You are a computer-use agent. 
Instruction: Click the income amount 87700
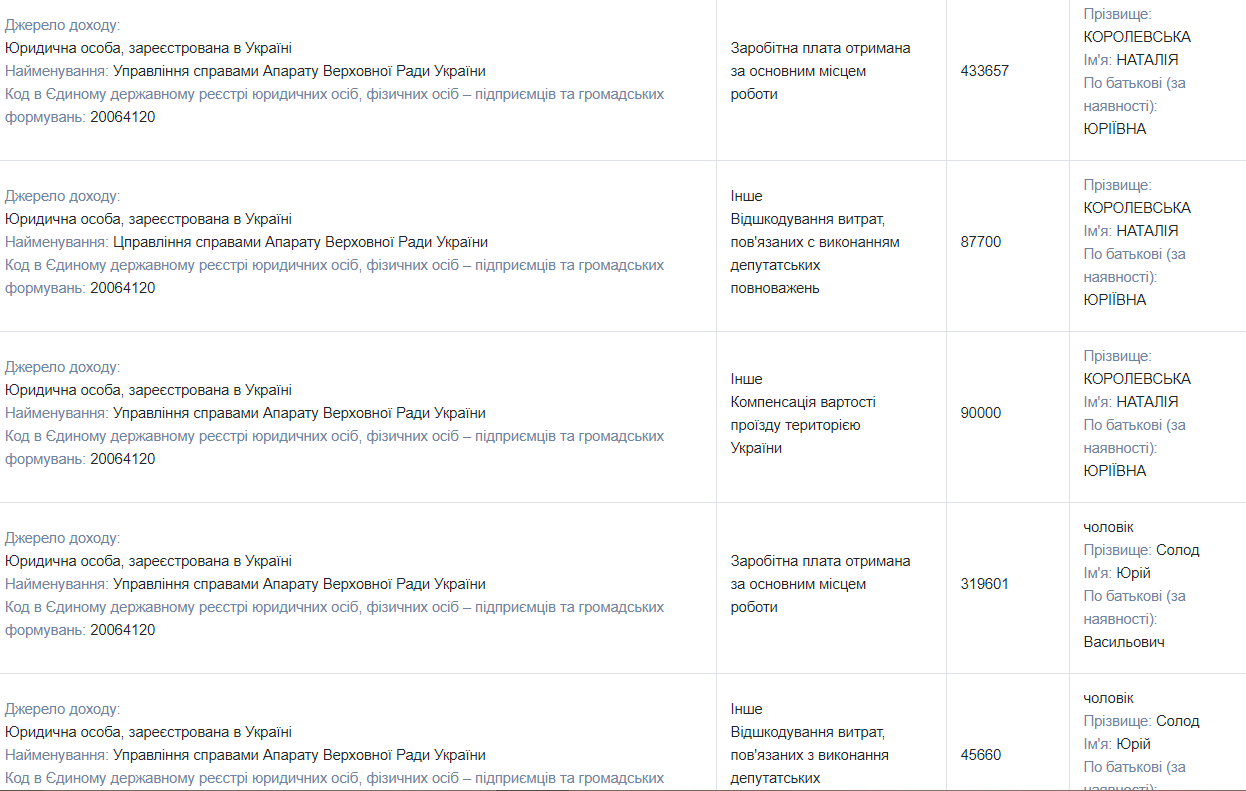[x=980, y=242]
